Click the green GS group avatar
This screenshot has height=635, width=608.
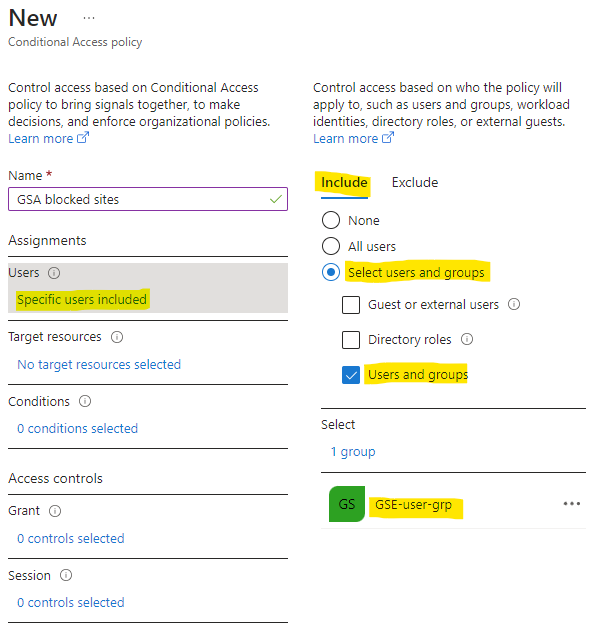347,504
